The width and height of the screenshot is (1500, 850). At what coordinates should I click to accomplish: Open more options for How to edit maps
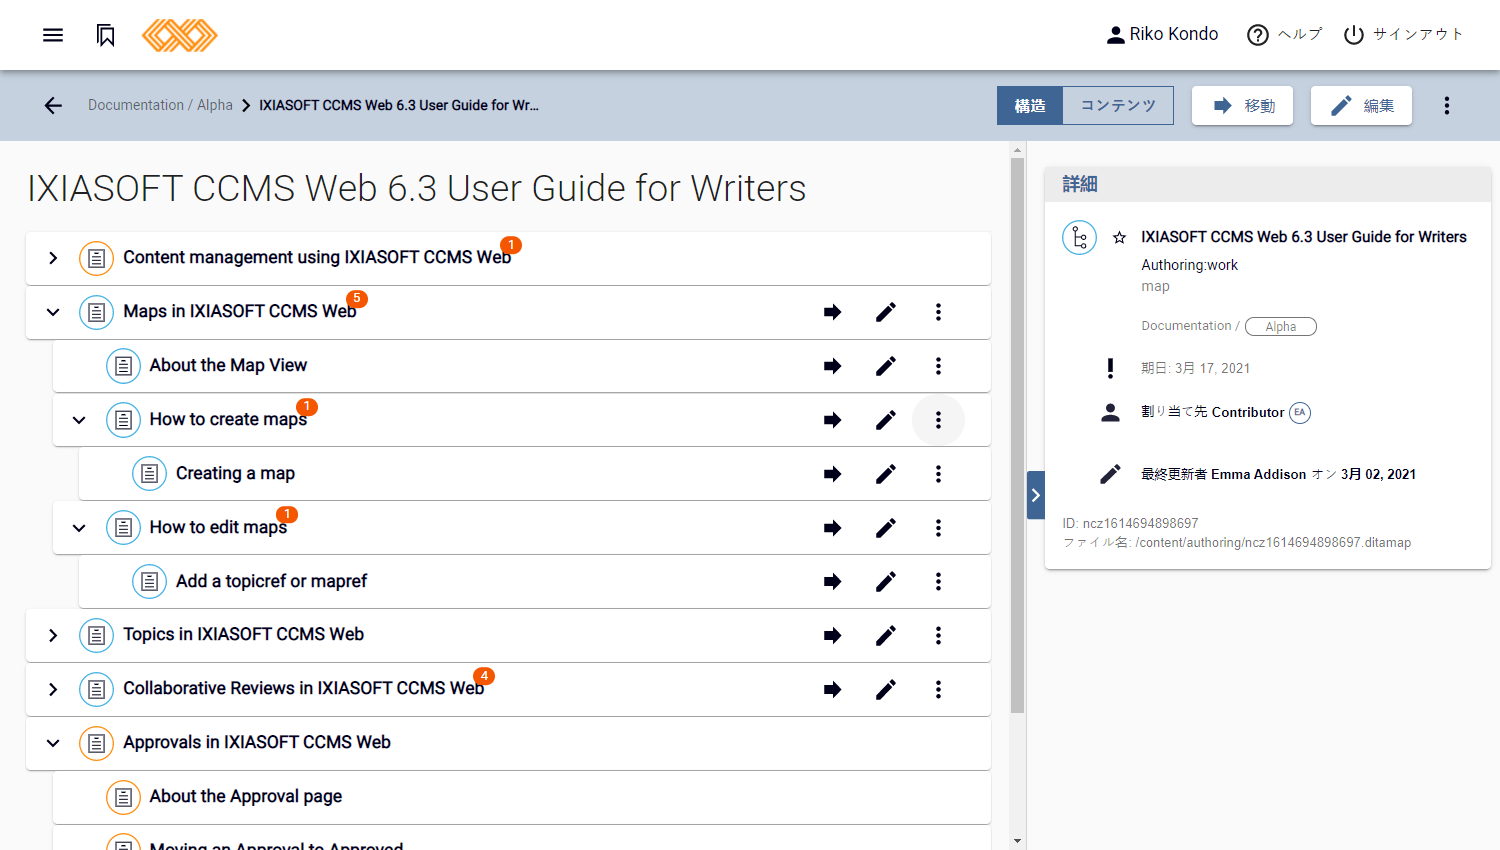click(x=938, y=528)
